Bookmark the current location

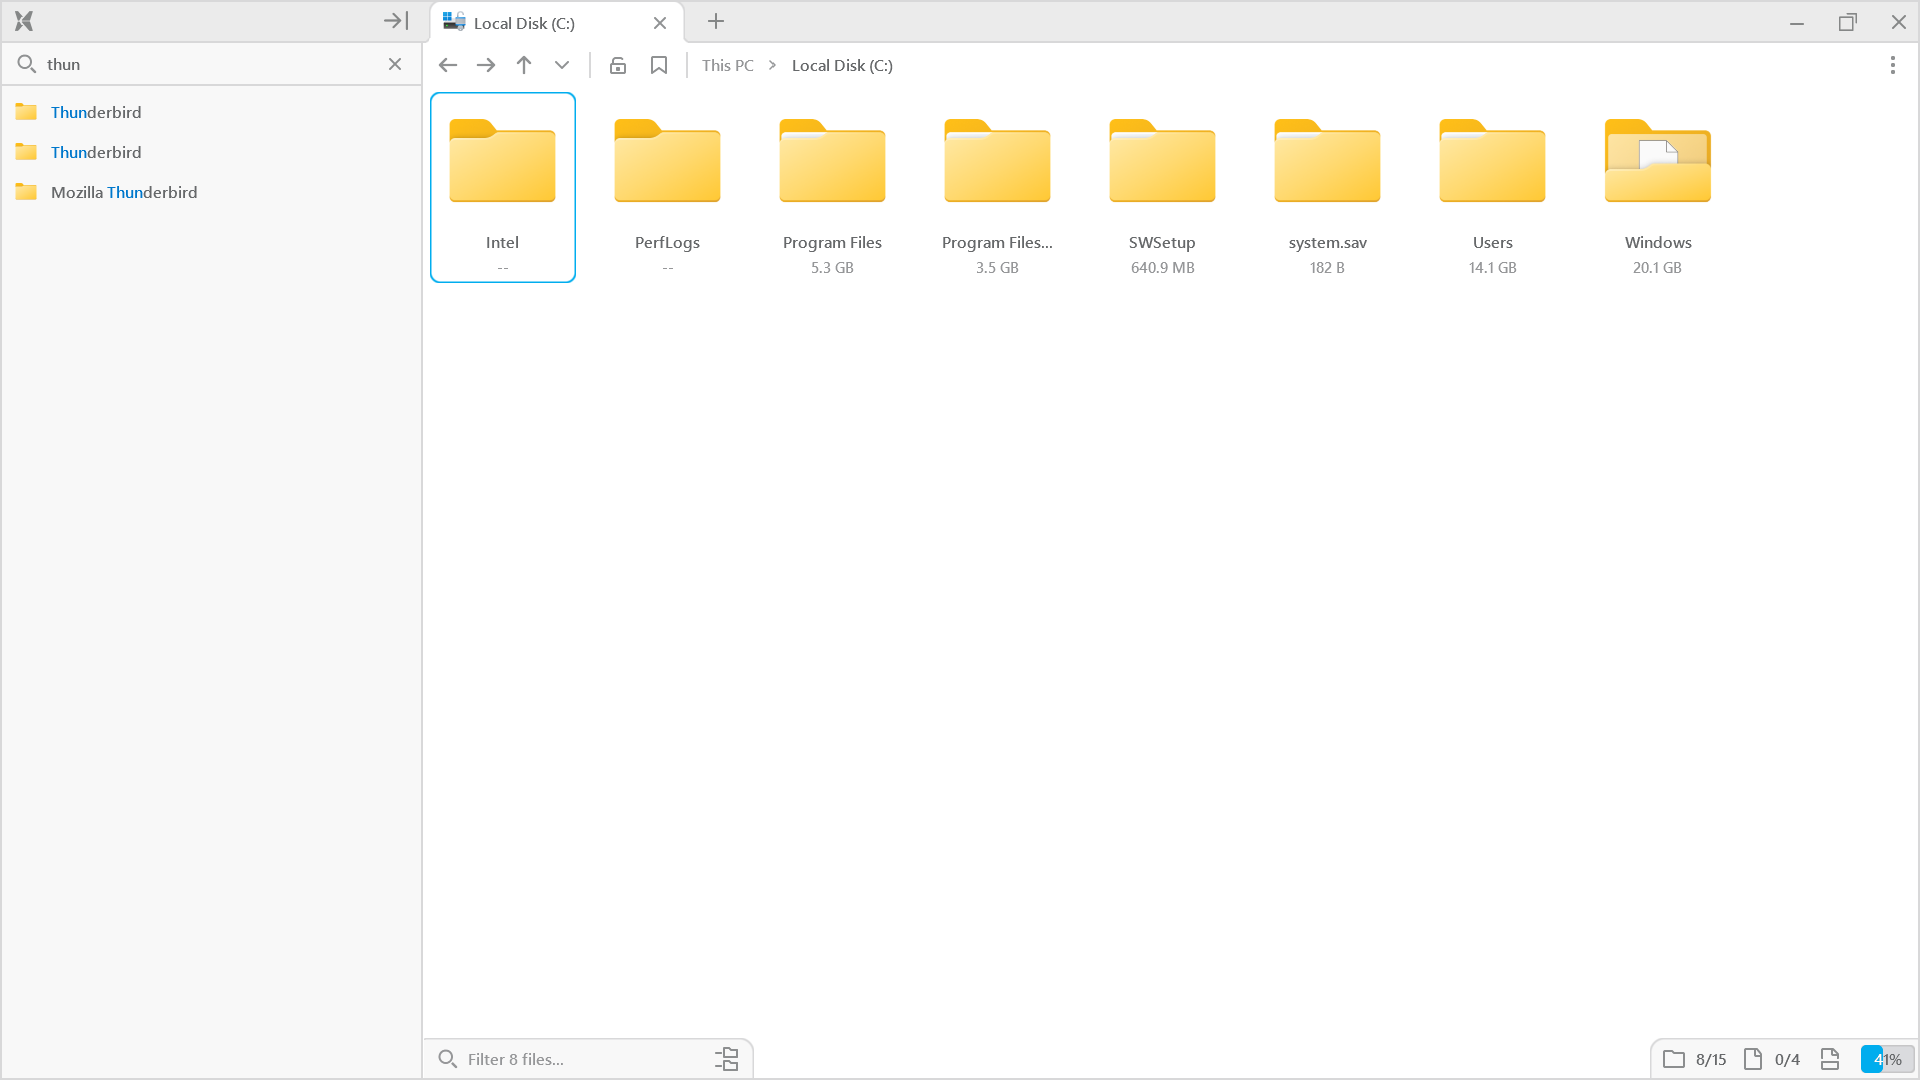click(x=658, y=64)
